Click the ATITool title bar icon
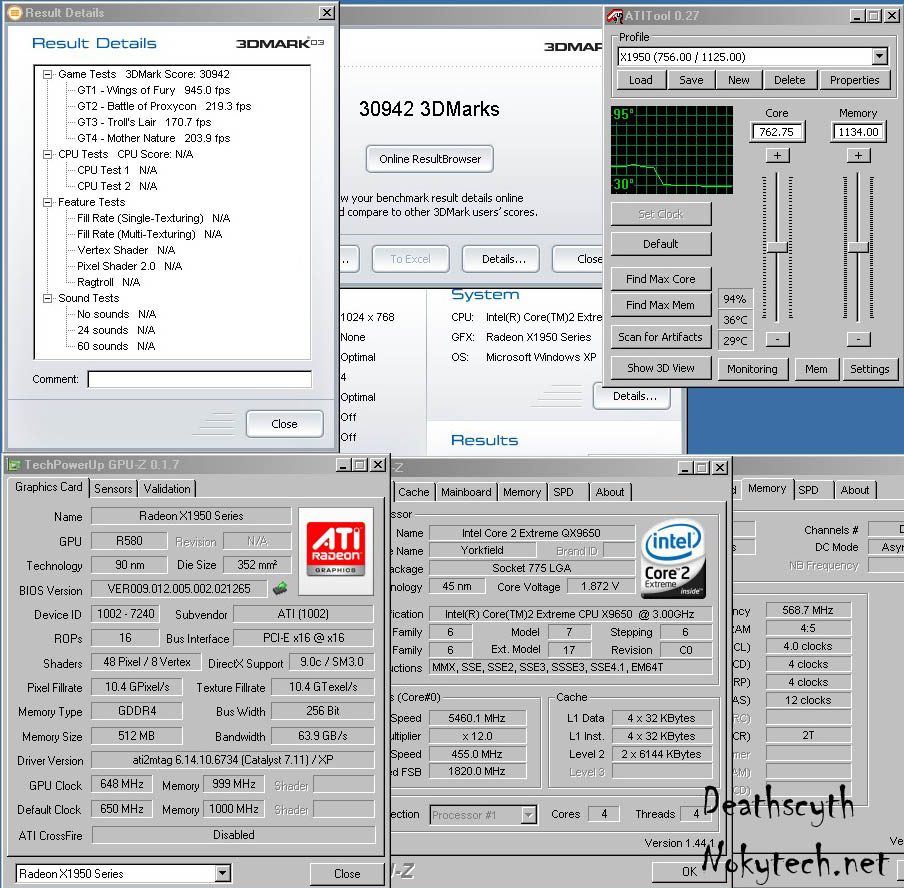The image size is (904, 888). 615,16
